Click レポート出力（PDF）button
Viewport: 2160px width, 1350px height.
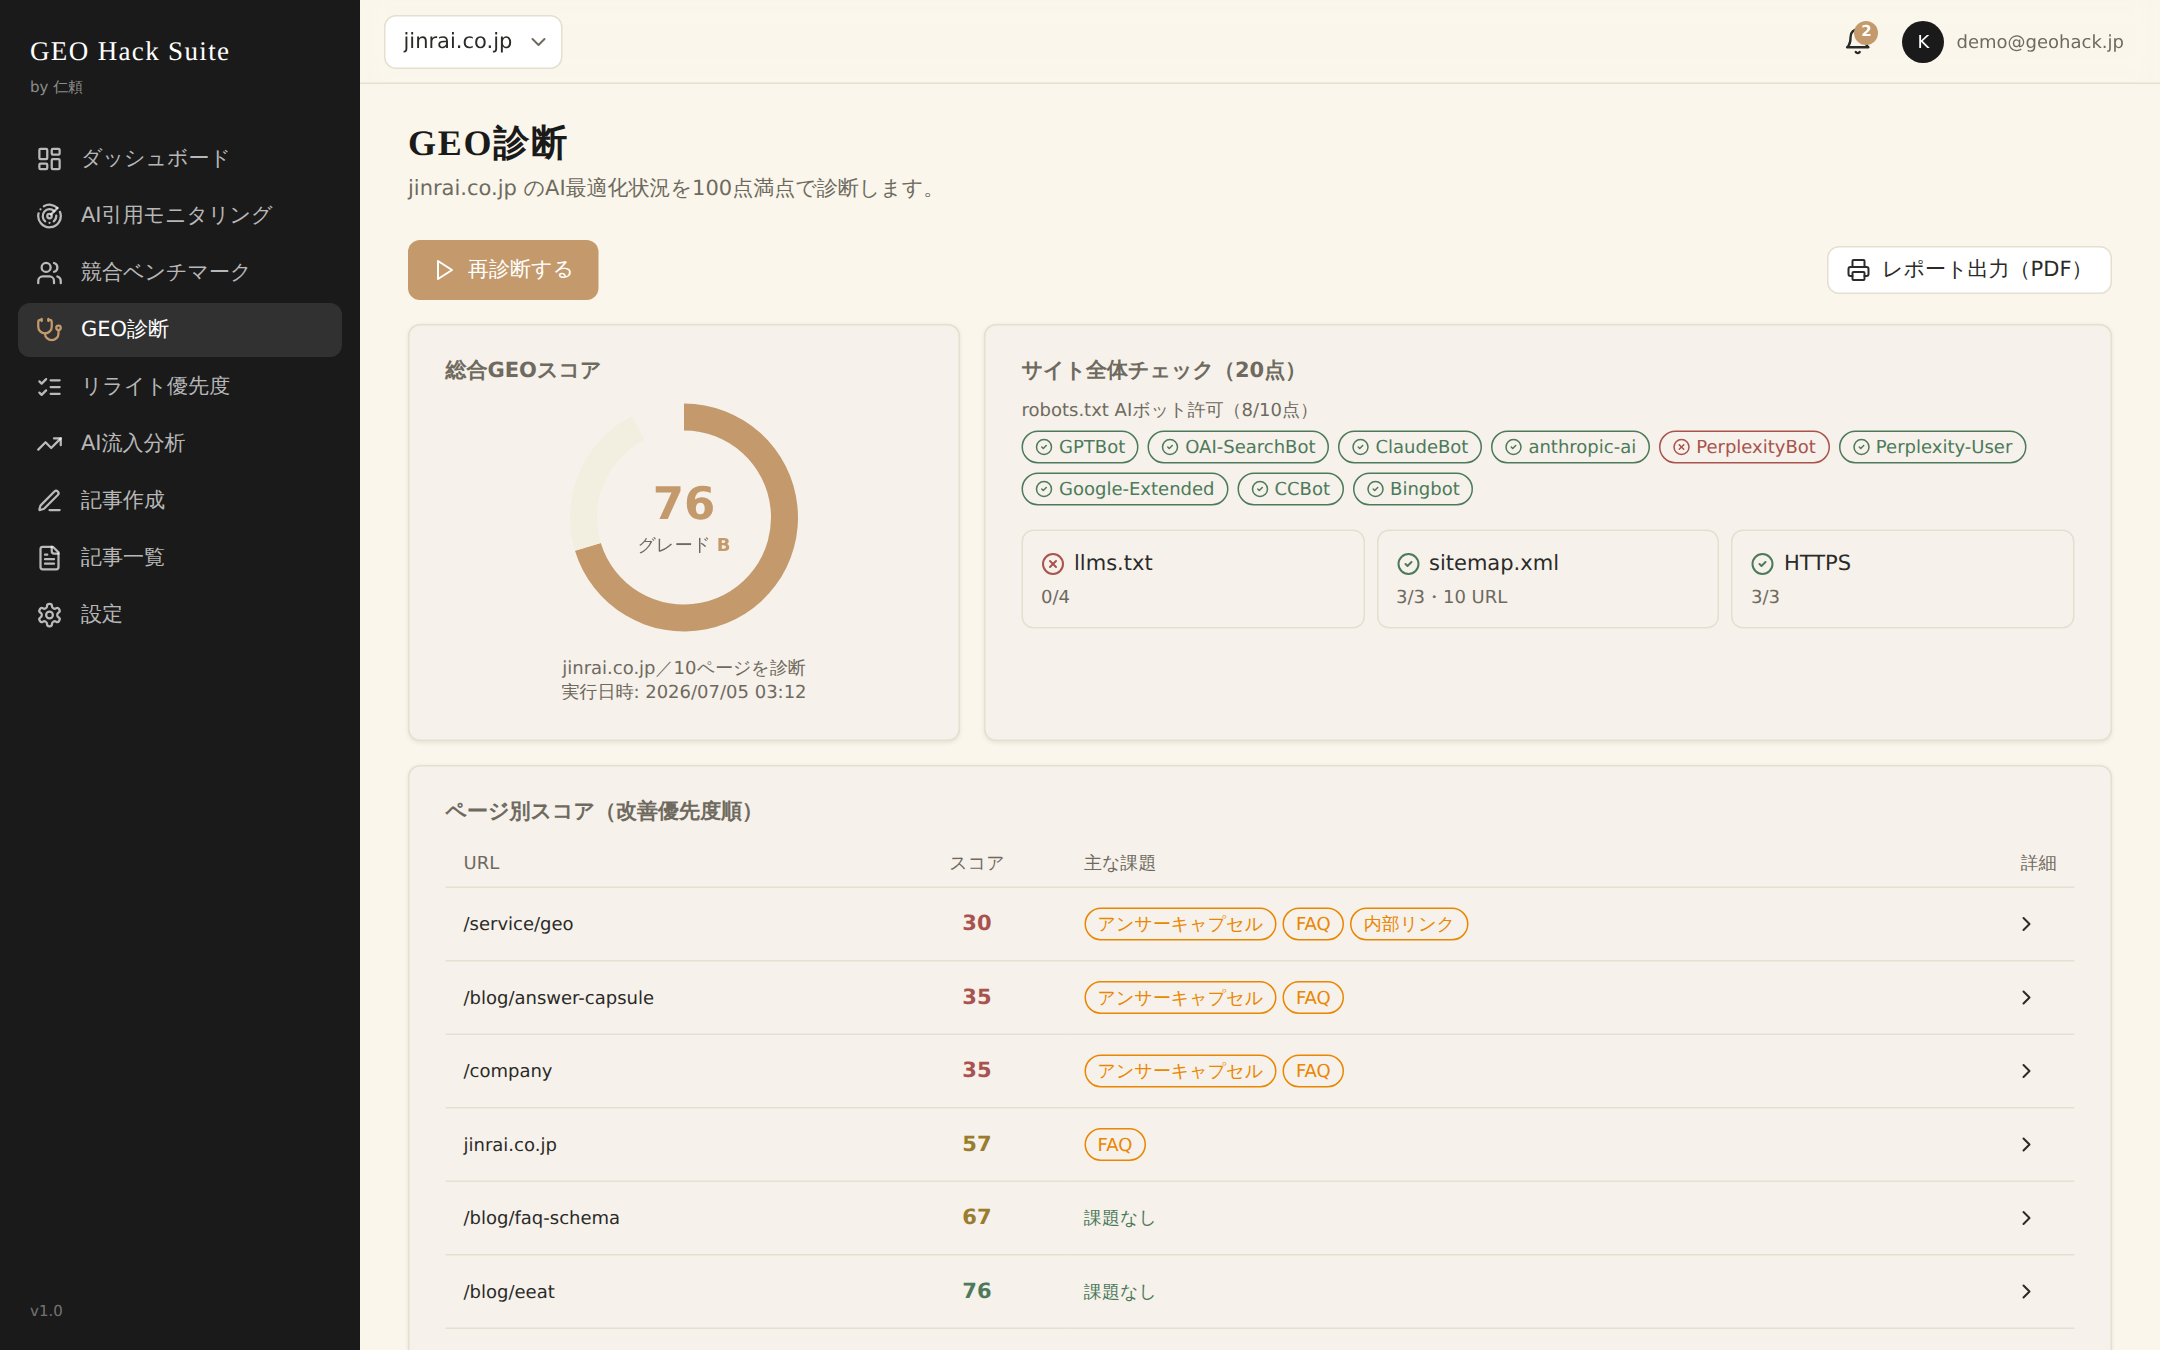tap(1969, 270)
